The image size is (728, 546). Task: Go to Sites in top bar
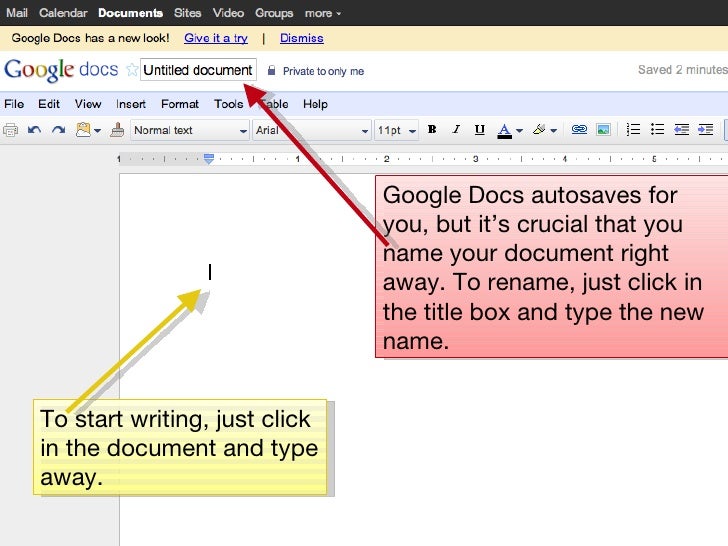point(188,13)
